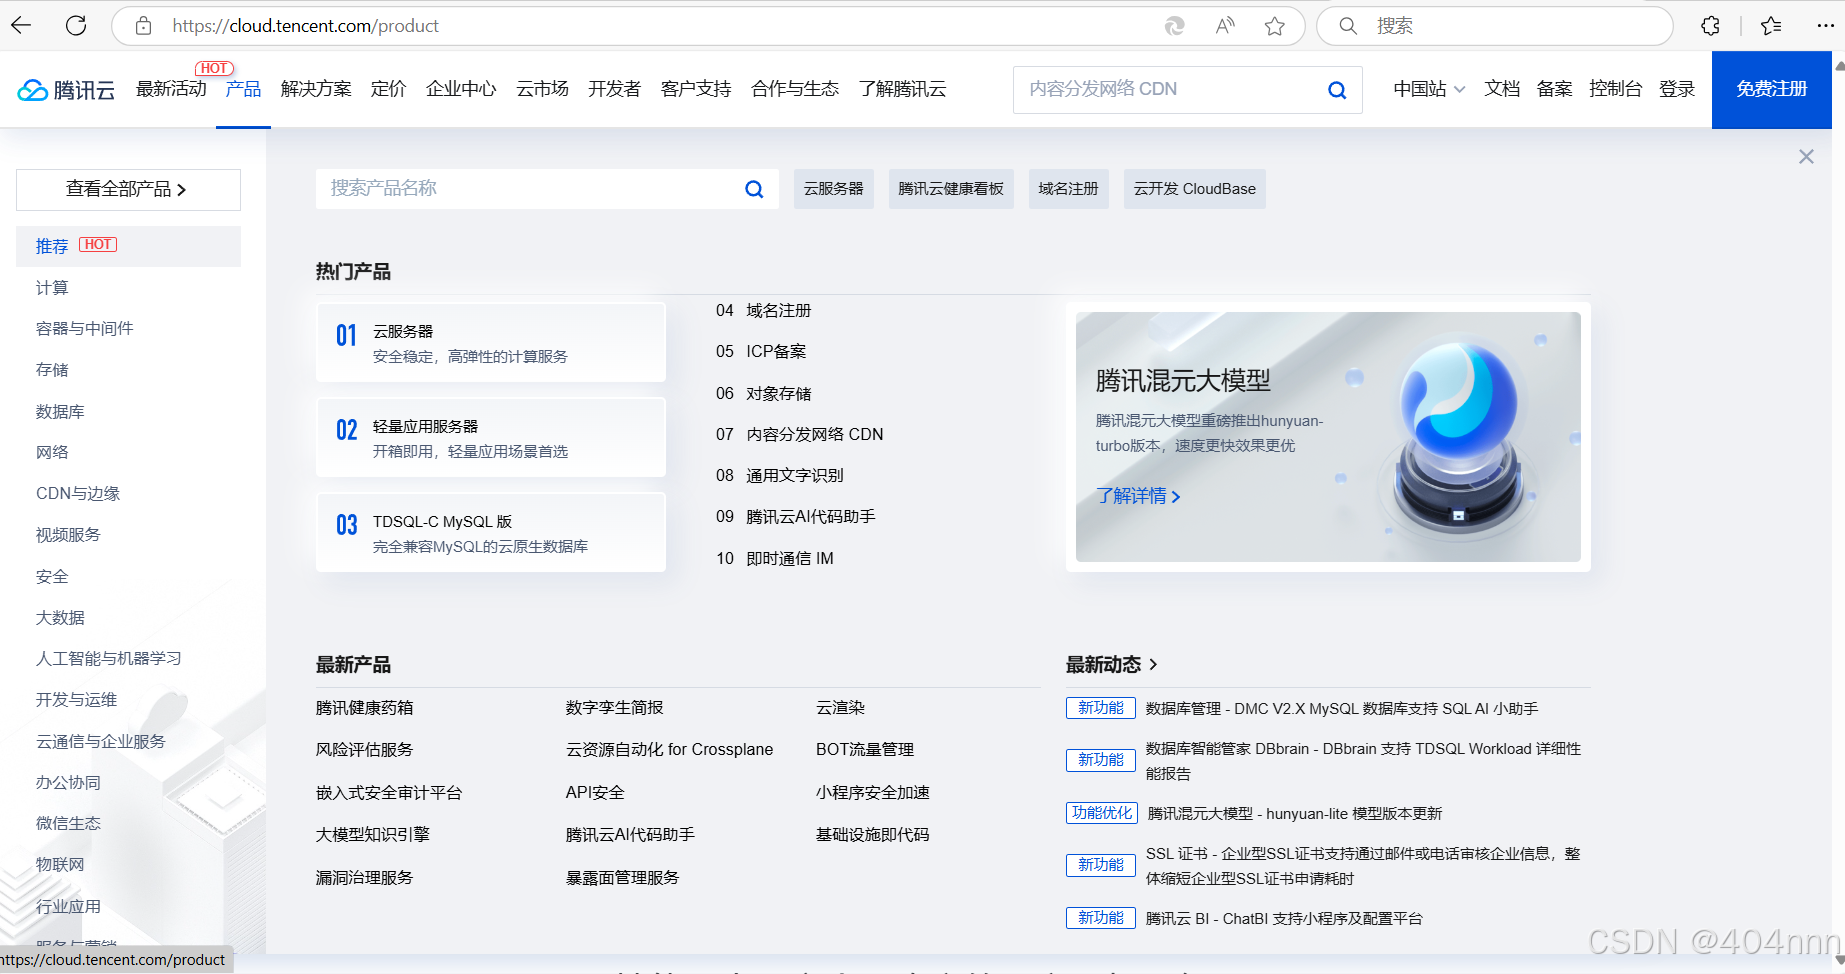1845x974 pixels.
Task: Click the magnifier in the CDN search box
Action: (x=1337, y=90)
